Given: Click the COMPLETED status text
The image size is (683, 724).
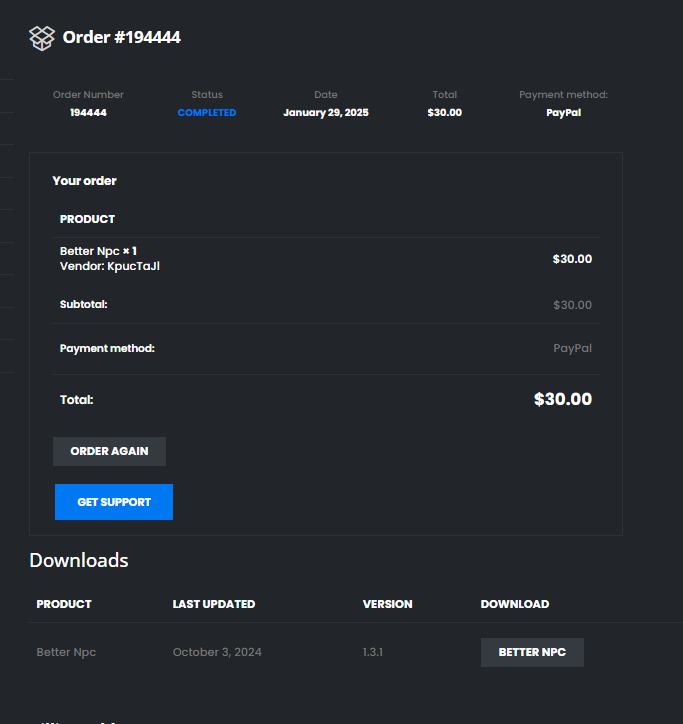Looking at the screenshot, I should [x=207, y=113].
